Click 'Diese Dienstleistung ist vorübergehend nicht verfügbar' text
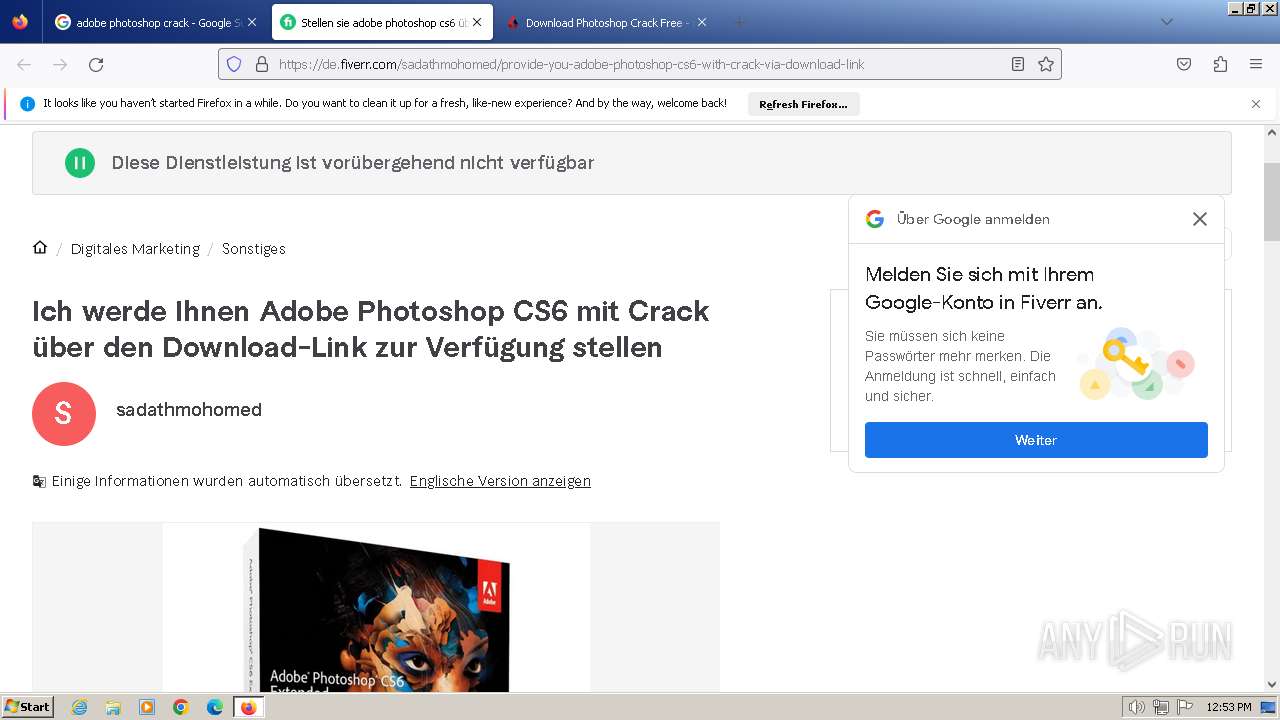Image resolution: width=1280 pixels, height=720 pixels. coord(353,163)
